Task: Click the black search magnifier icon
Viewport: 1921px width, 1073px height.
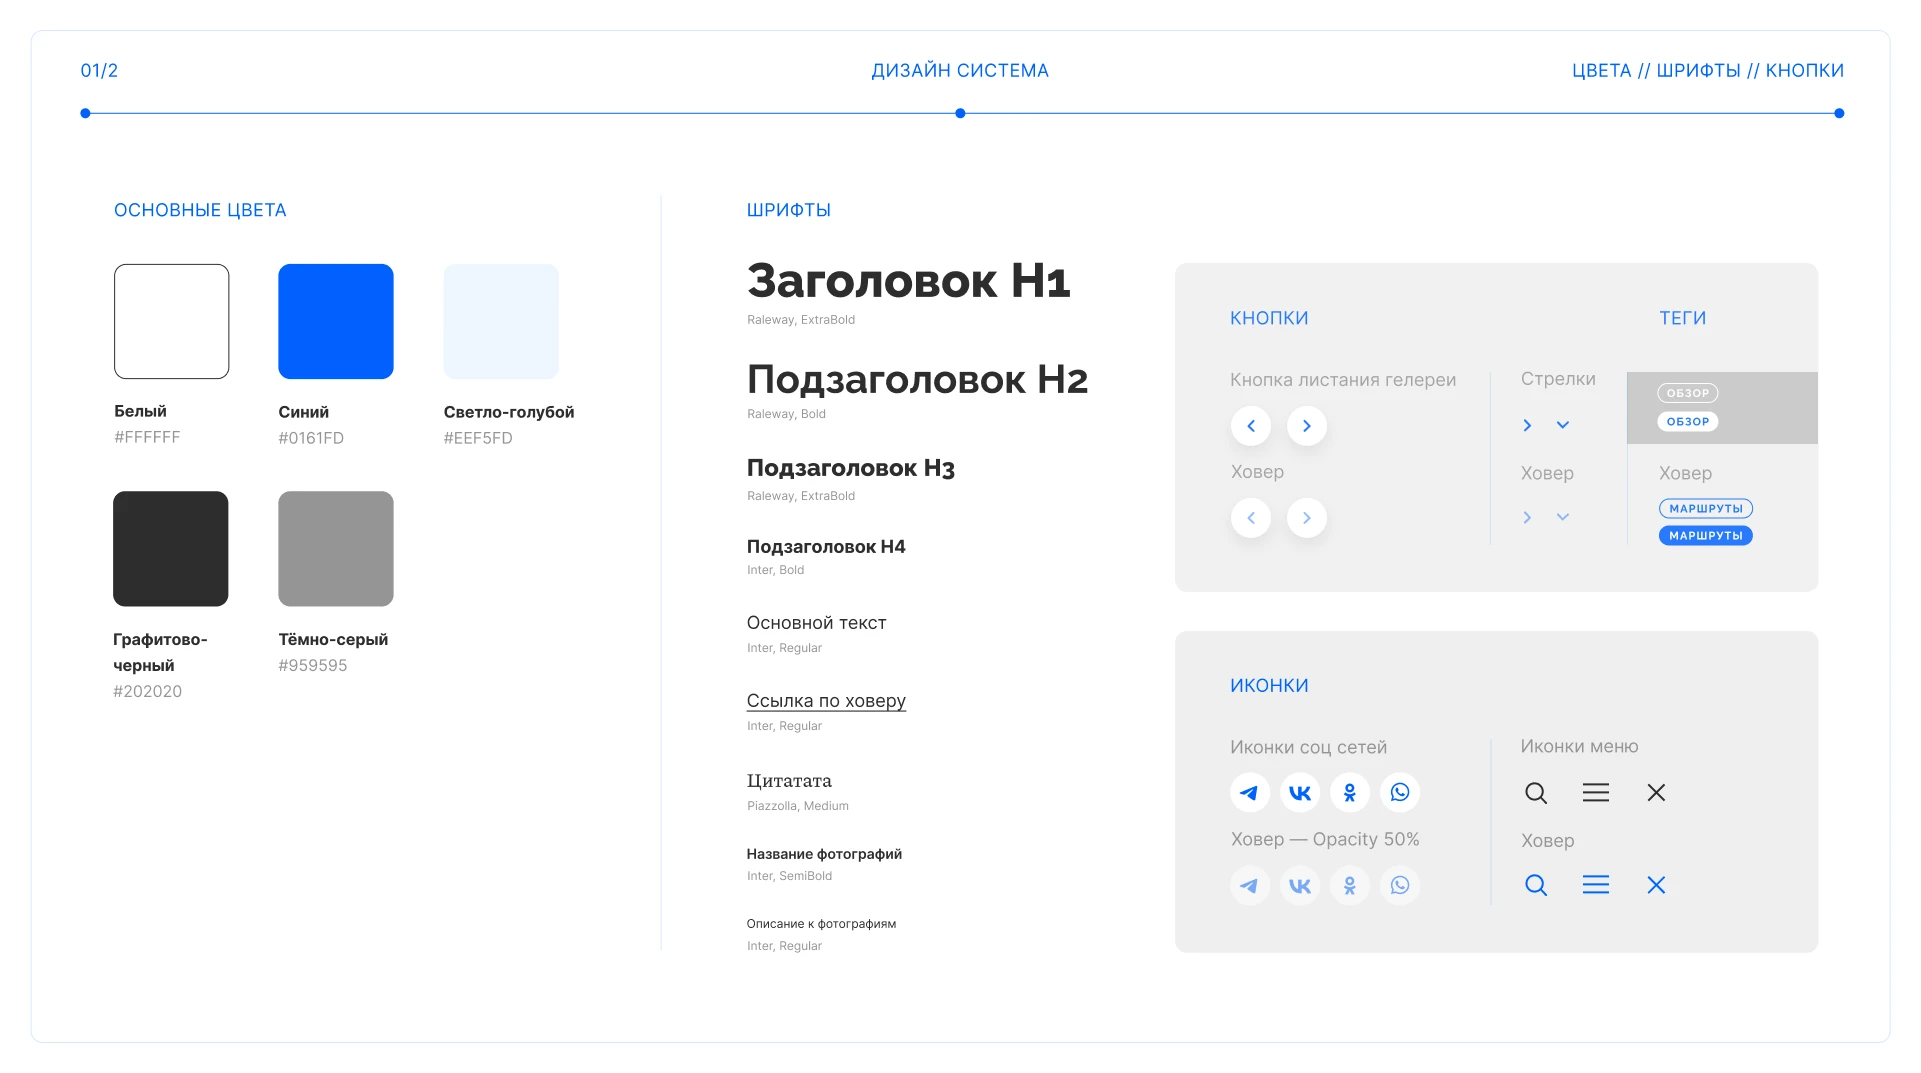Action: 1535,793
